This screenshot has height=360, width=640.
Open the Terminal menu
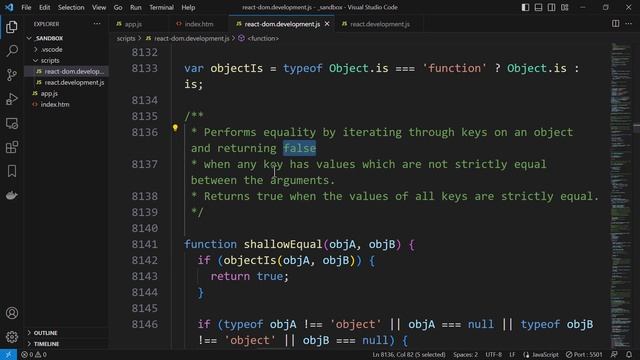[x=161, y=7]
